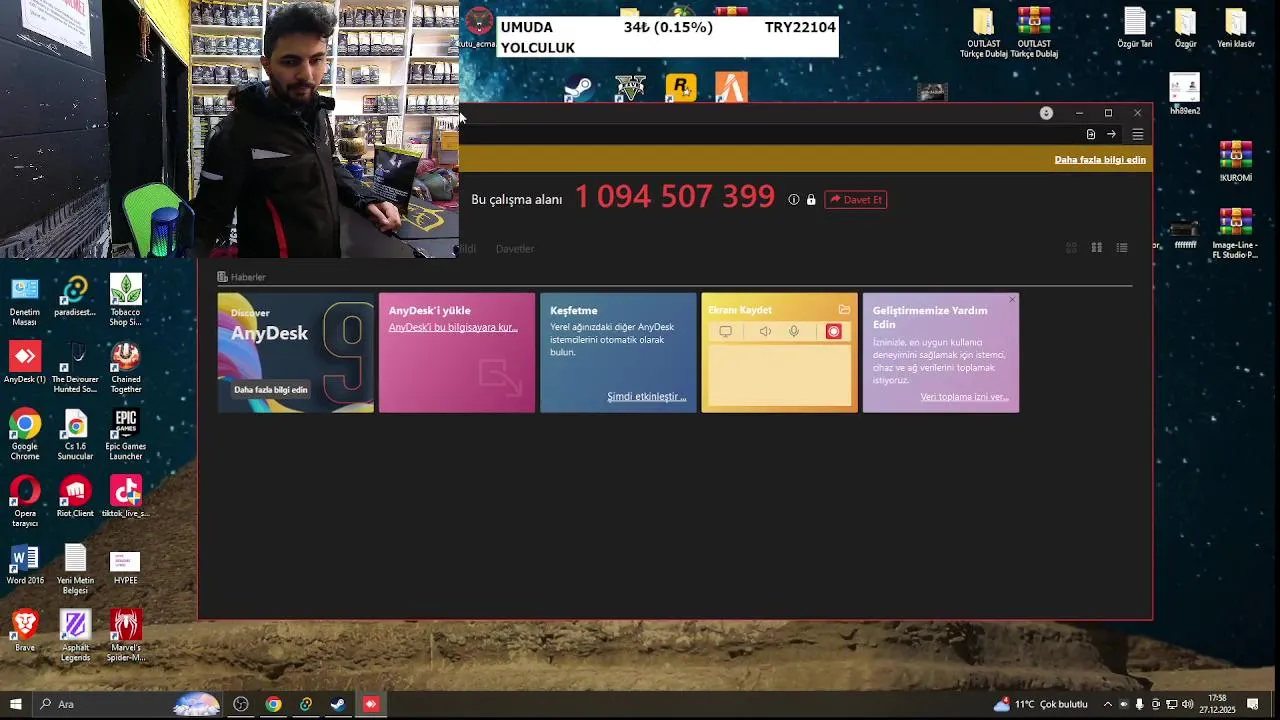Open recordings folder in Ekranı Kaydet card
The height and width of the screenshot is (720, 1280).
click(844, 310)
